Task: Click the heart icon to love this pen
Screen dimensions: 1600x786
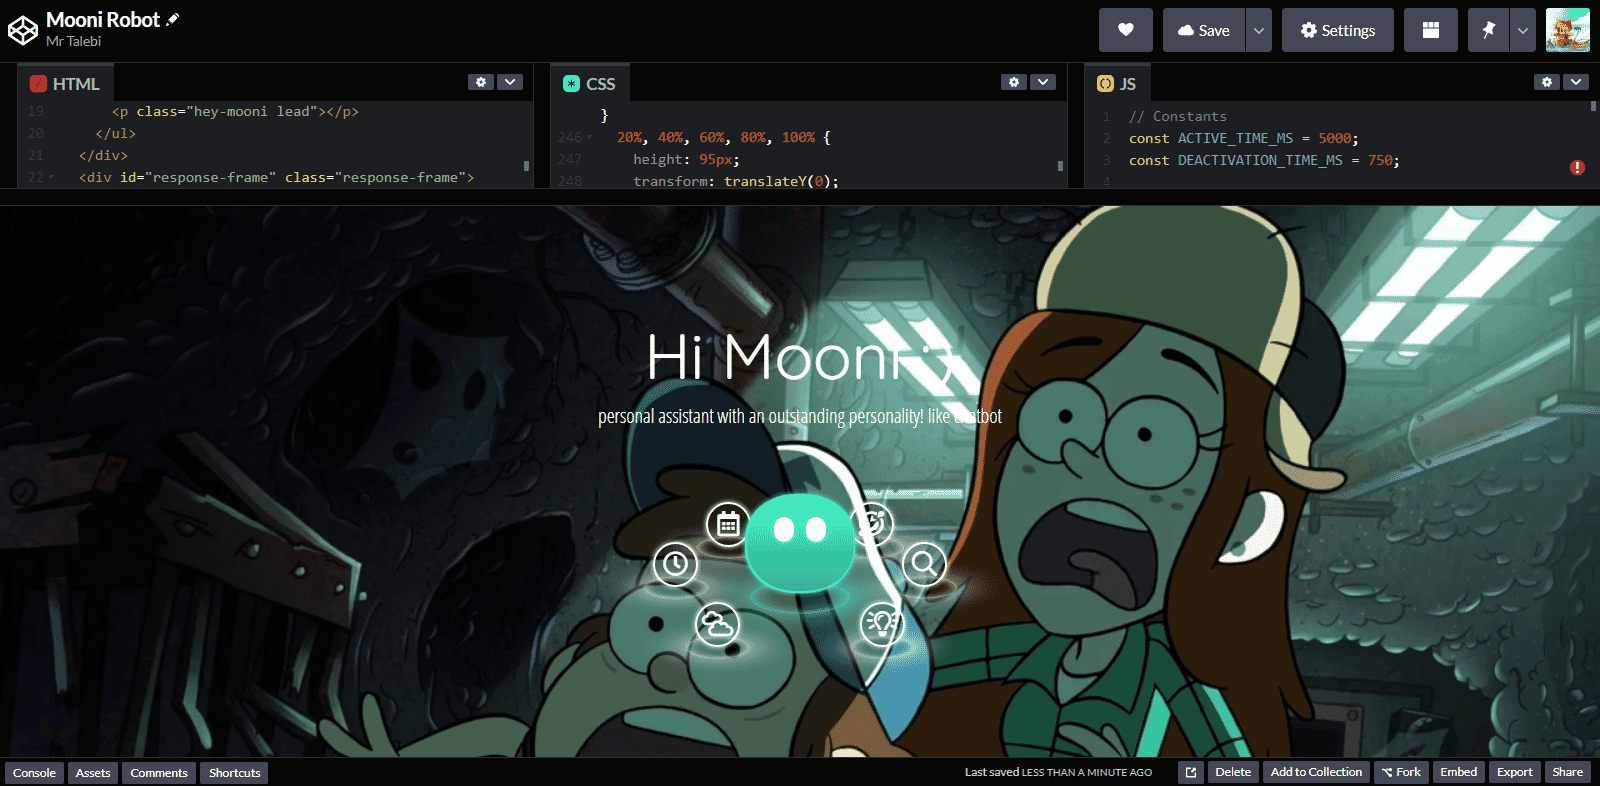Action: coord(1125,30)
